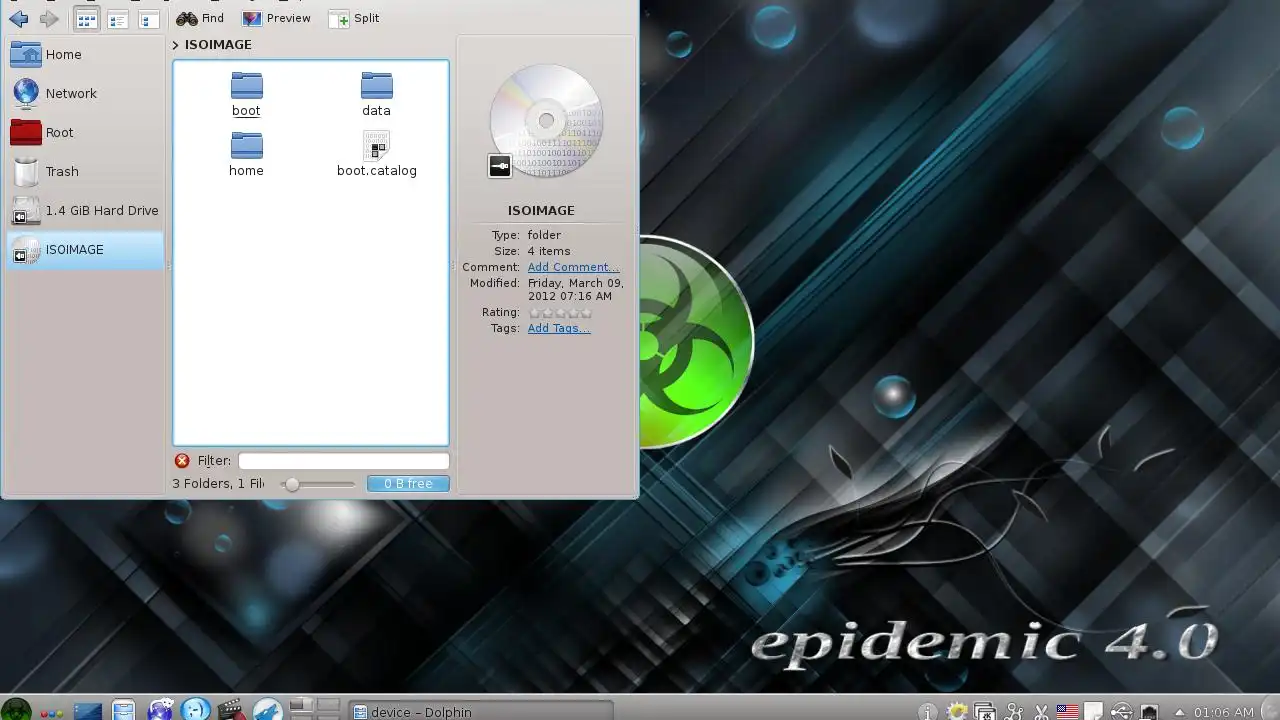Open the Root place
Viewport: 1280px width, 720px height.
[x=85, y=132]
